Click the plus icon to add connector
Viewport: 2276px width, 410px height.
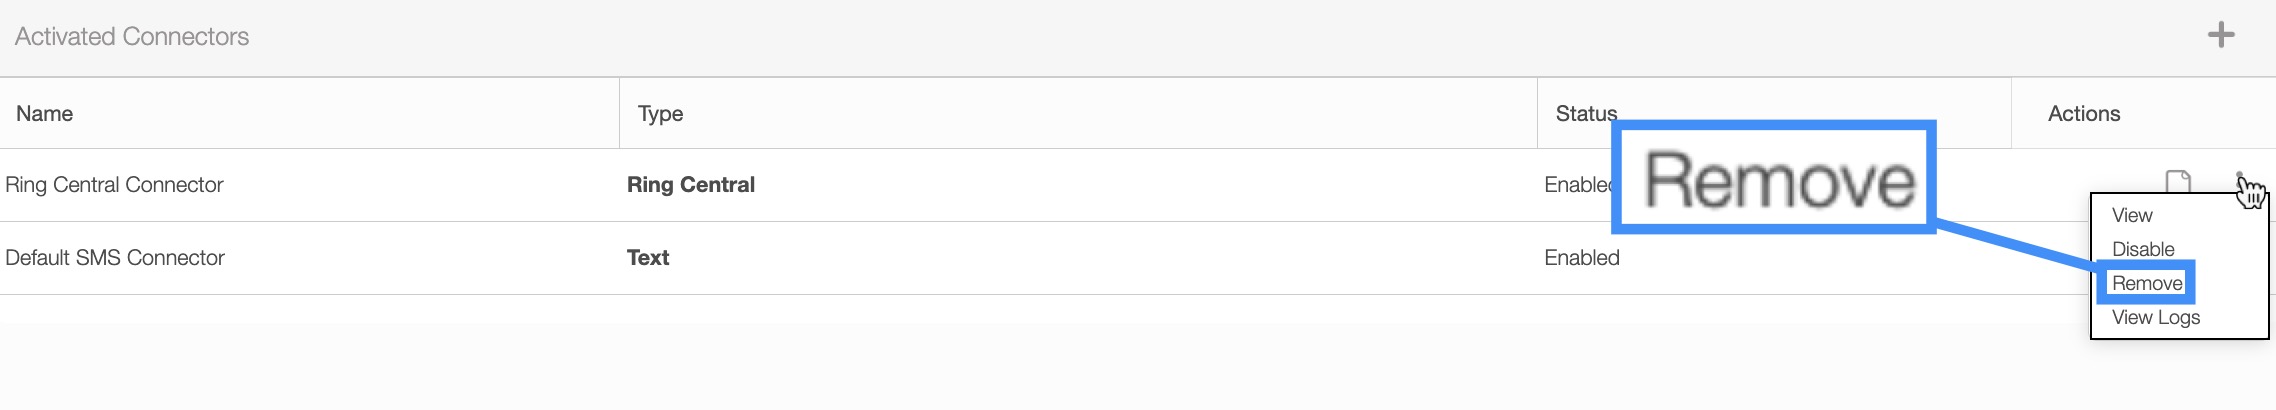coord(2221,36)
